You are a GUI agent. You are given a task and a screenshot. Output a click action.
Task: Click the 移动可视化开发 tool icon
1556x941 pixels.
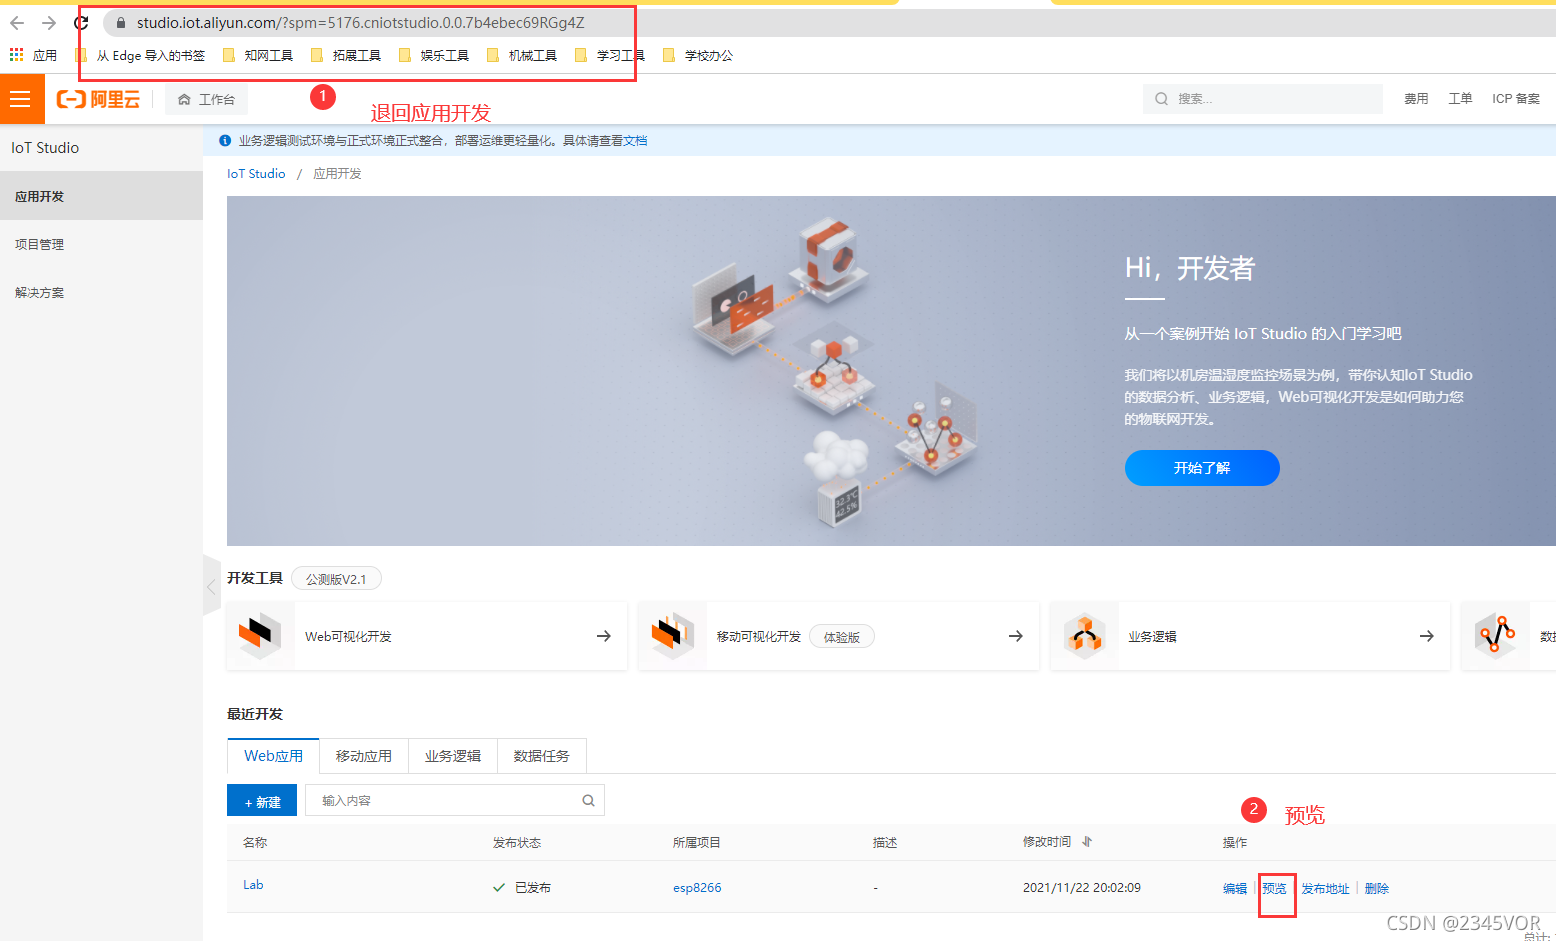(x=672, y=636)
